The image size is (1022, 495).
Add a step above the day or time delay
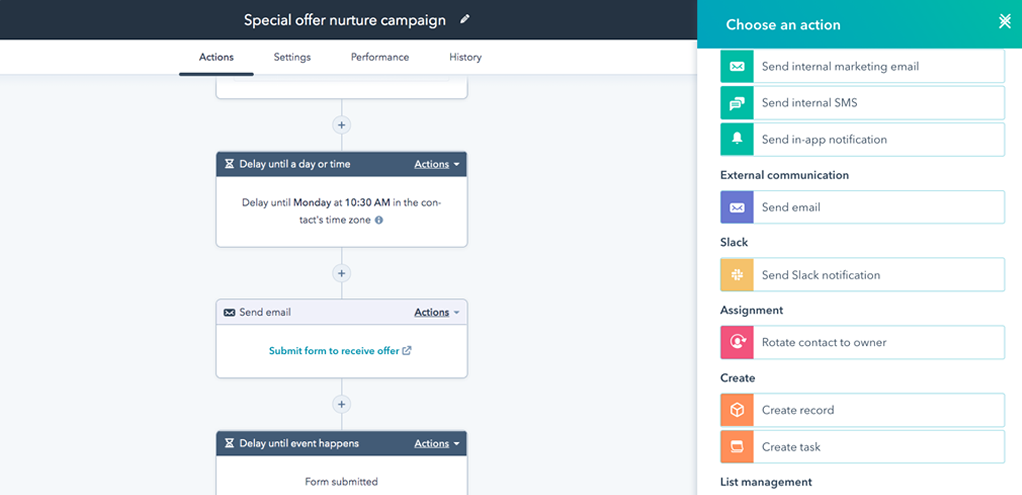coord(342,125)
